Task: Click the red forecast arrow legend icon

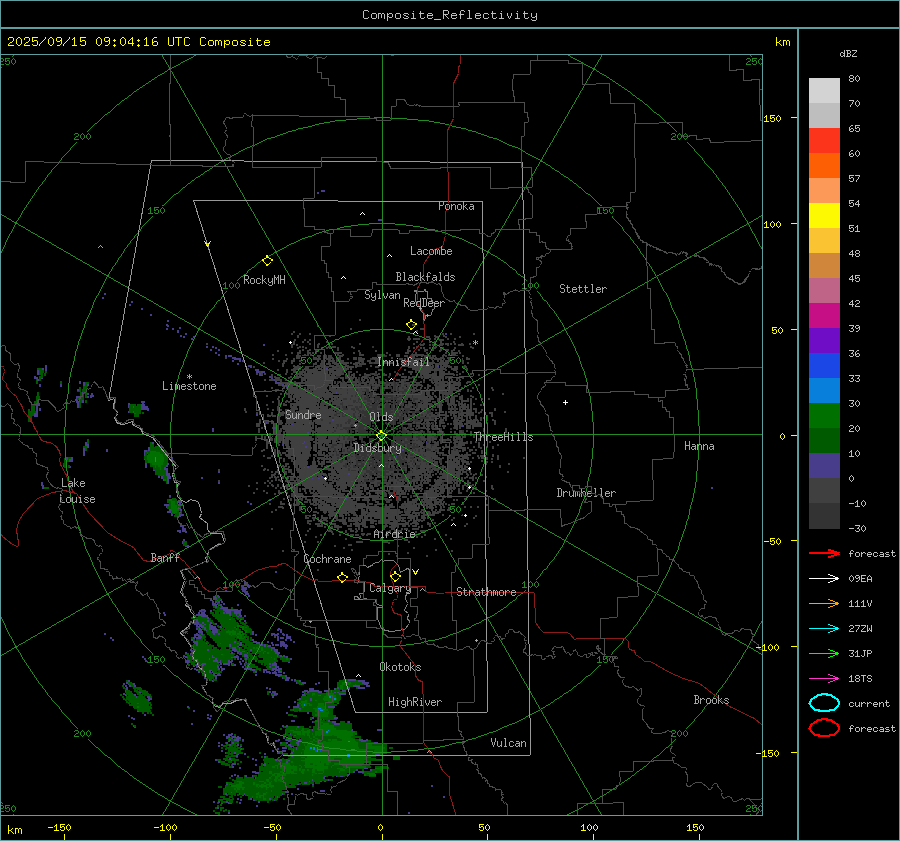Action: point(824,553)
